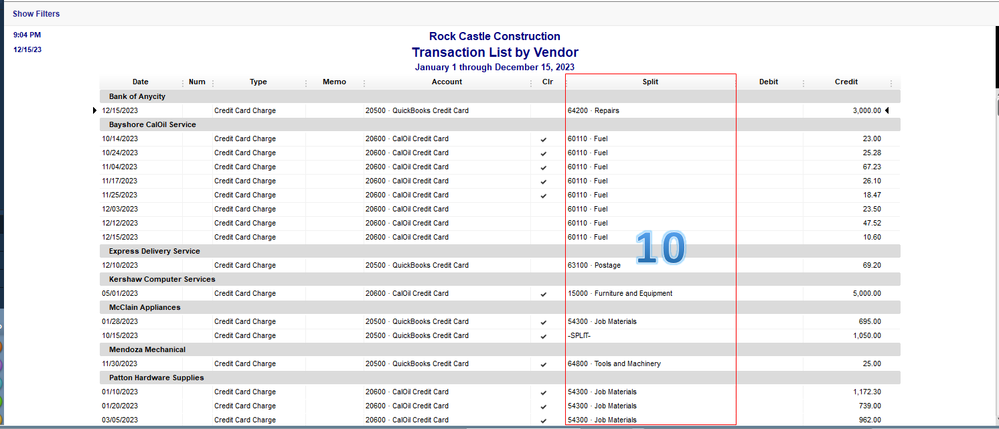Select the Account column header
999x429 pixels.
click(x=447, y=82)
